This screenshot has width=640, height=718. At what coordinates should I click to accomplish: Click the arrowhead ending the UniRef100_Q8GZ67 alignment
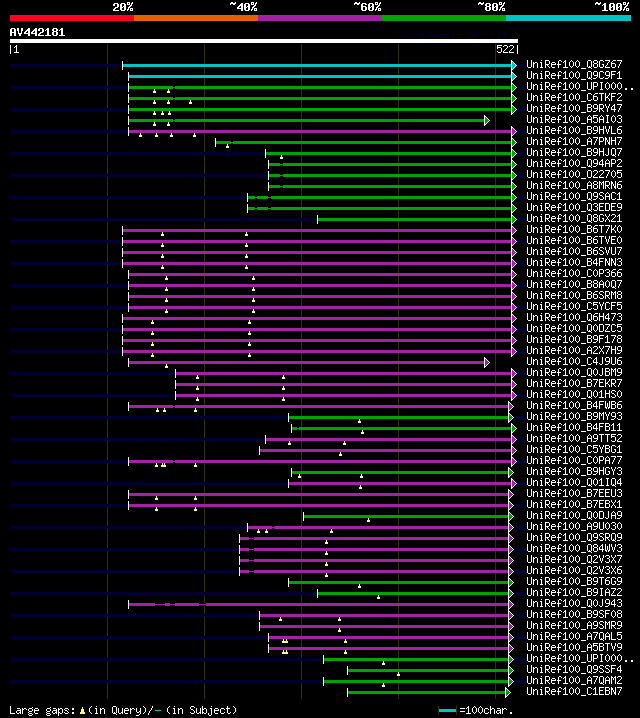(514, 65)
